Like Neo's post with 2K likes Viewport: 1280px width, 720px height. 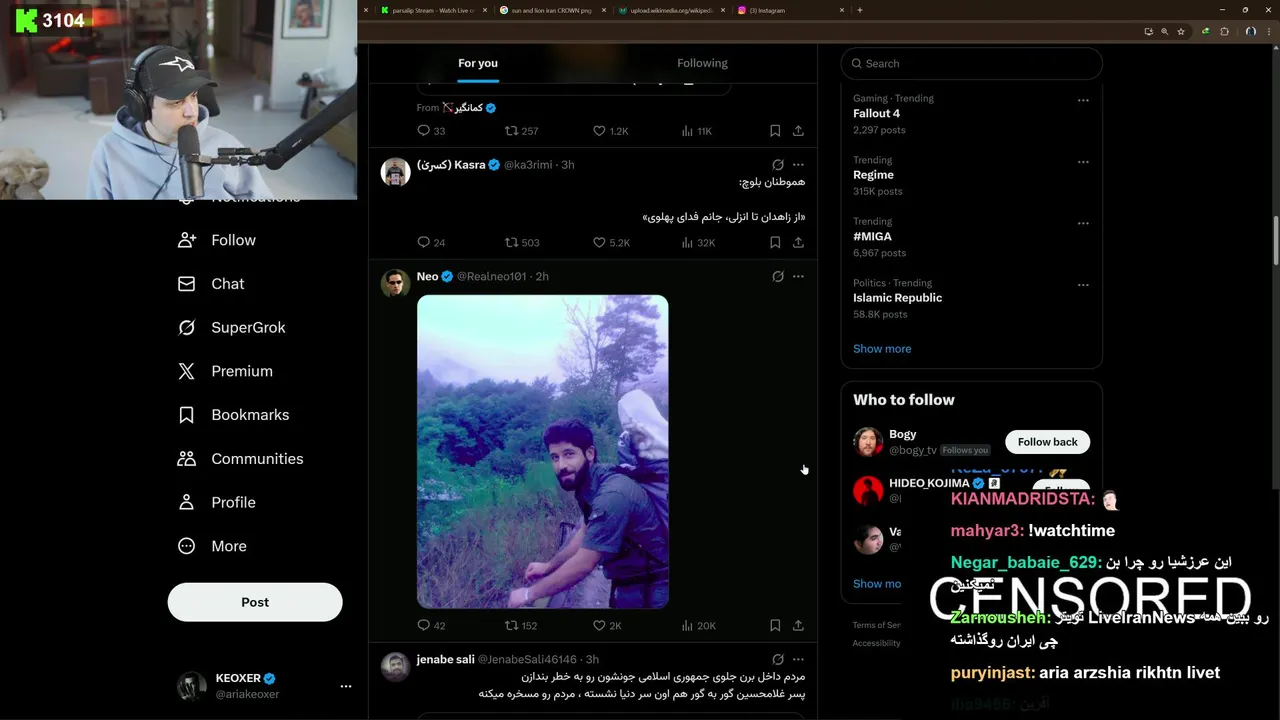(x=607, y=625)
